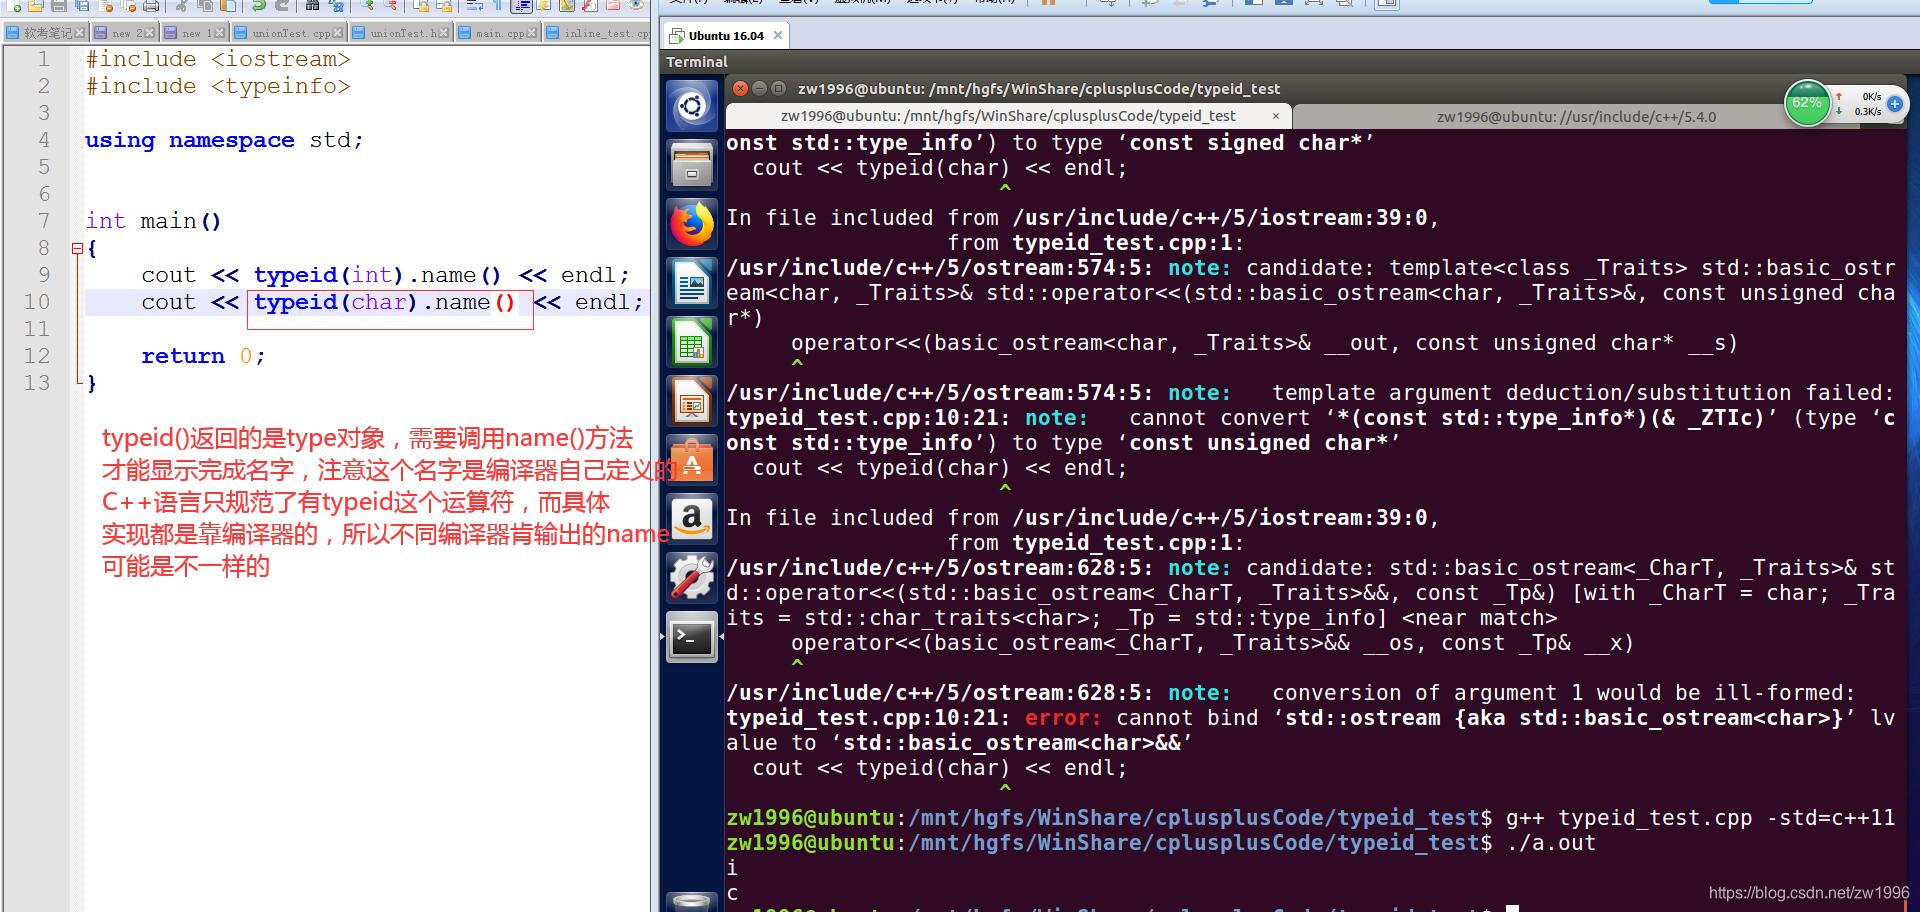Viewport: 1920px width, 912px height.
Task: Launch Firefox from the Ubuntu dock
Action: point(692,223)
